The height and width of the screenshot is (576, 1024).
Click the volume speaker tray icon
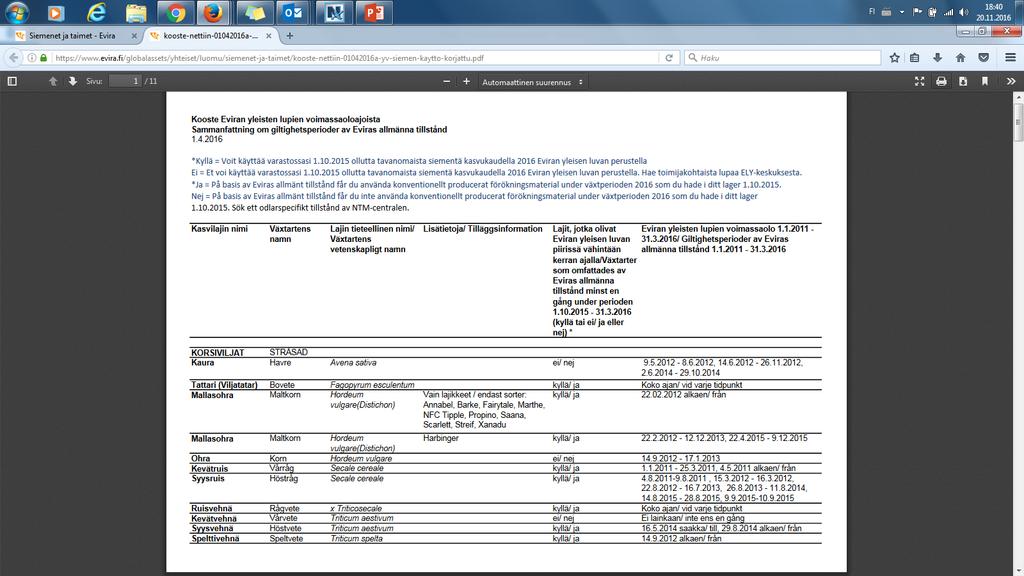[964, 12]
